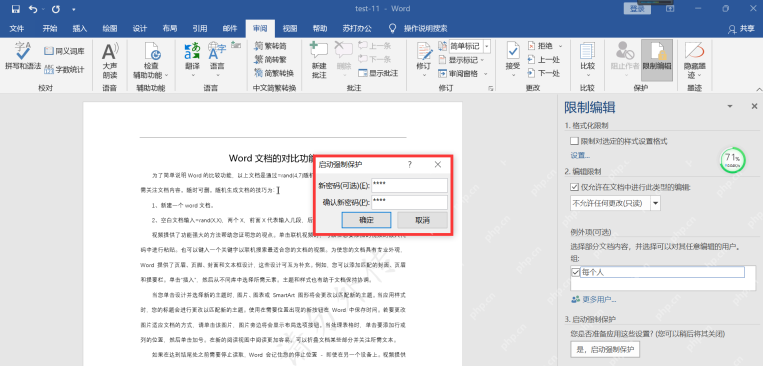Viewport: 763px width, 366px height.
Task: Switch to the 布局 tab
Action: (x=170, y=28)
